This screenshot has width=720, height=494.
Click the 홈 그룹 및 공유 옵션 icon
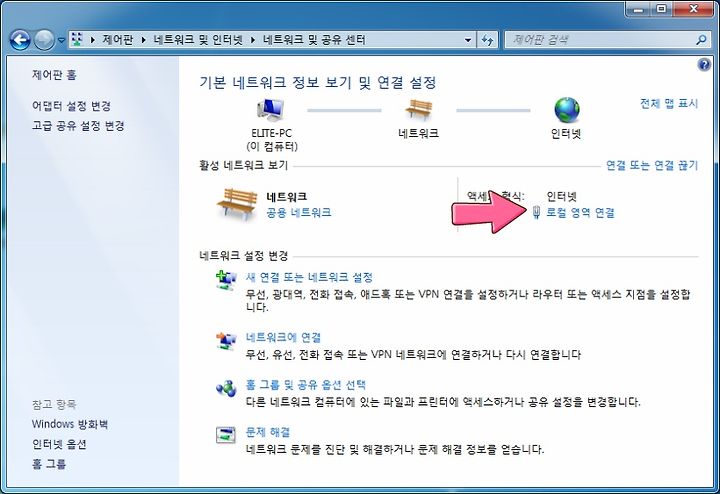coord(226,388)
